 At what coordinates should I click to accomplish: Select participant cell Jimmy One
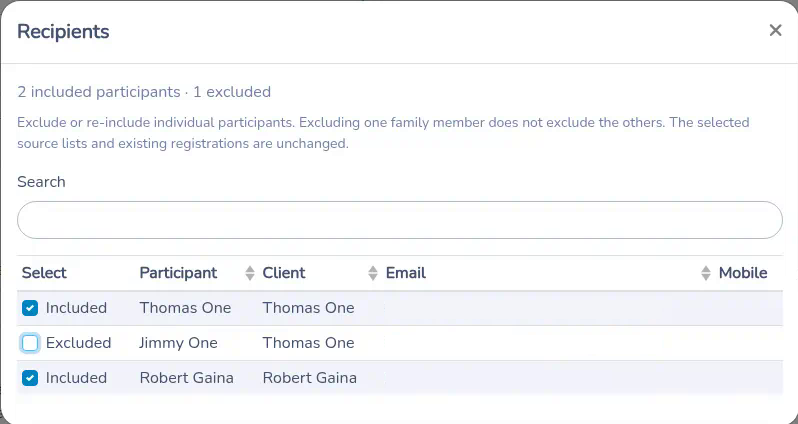click(x=178, y=343)
